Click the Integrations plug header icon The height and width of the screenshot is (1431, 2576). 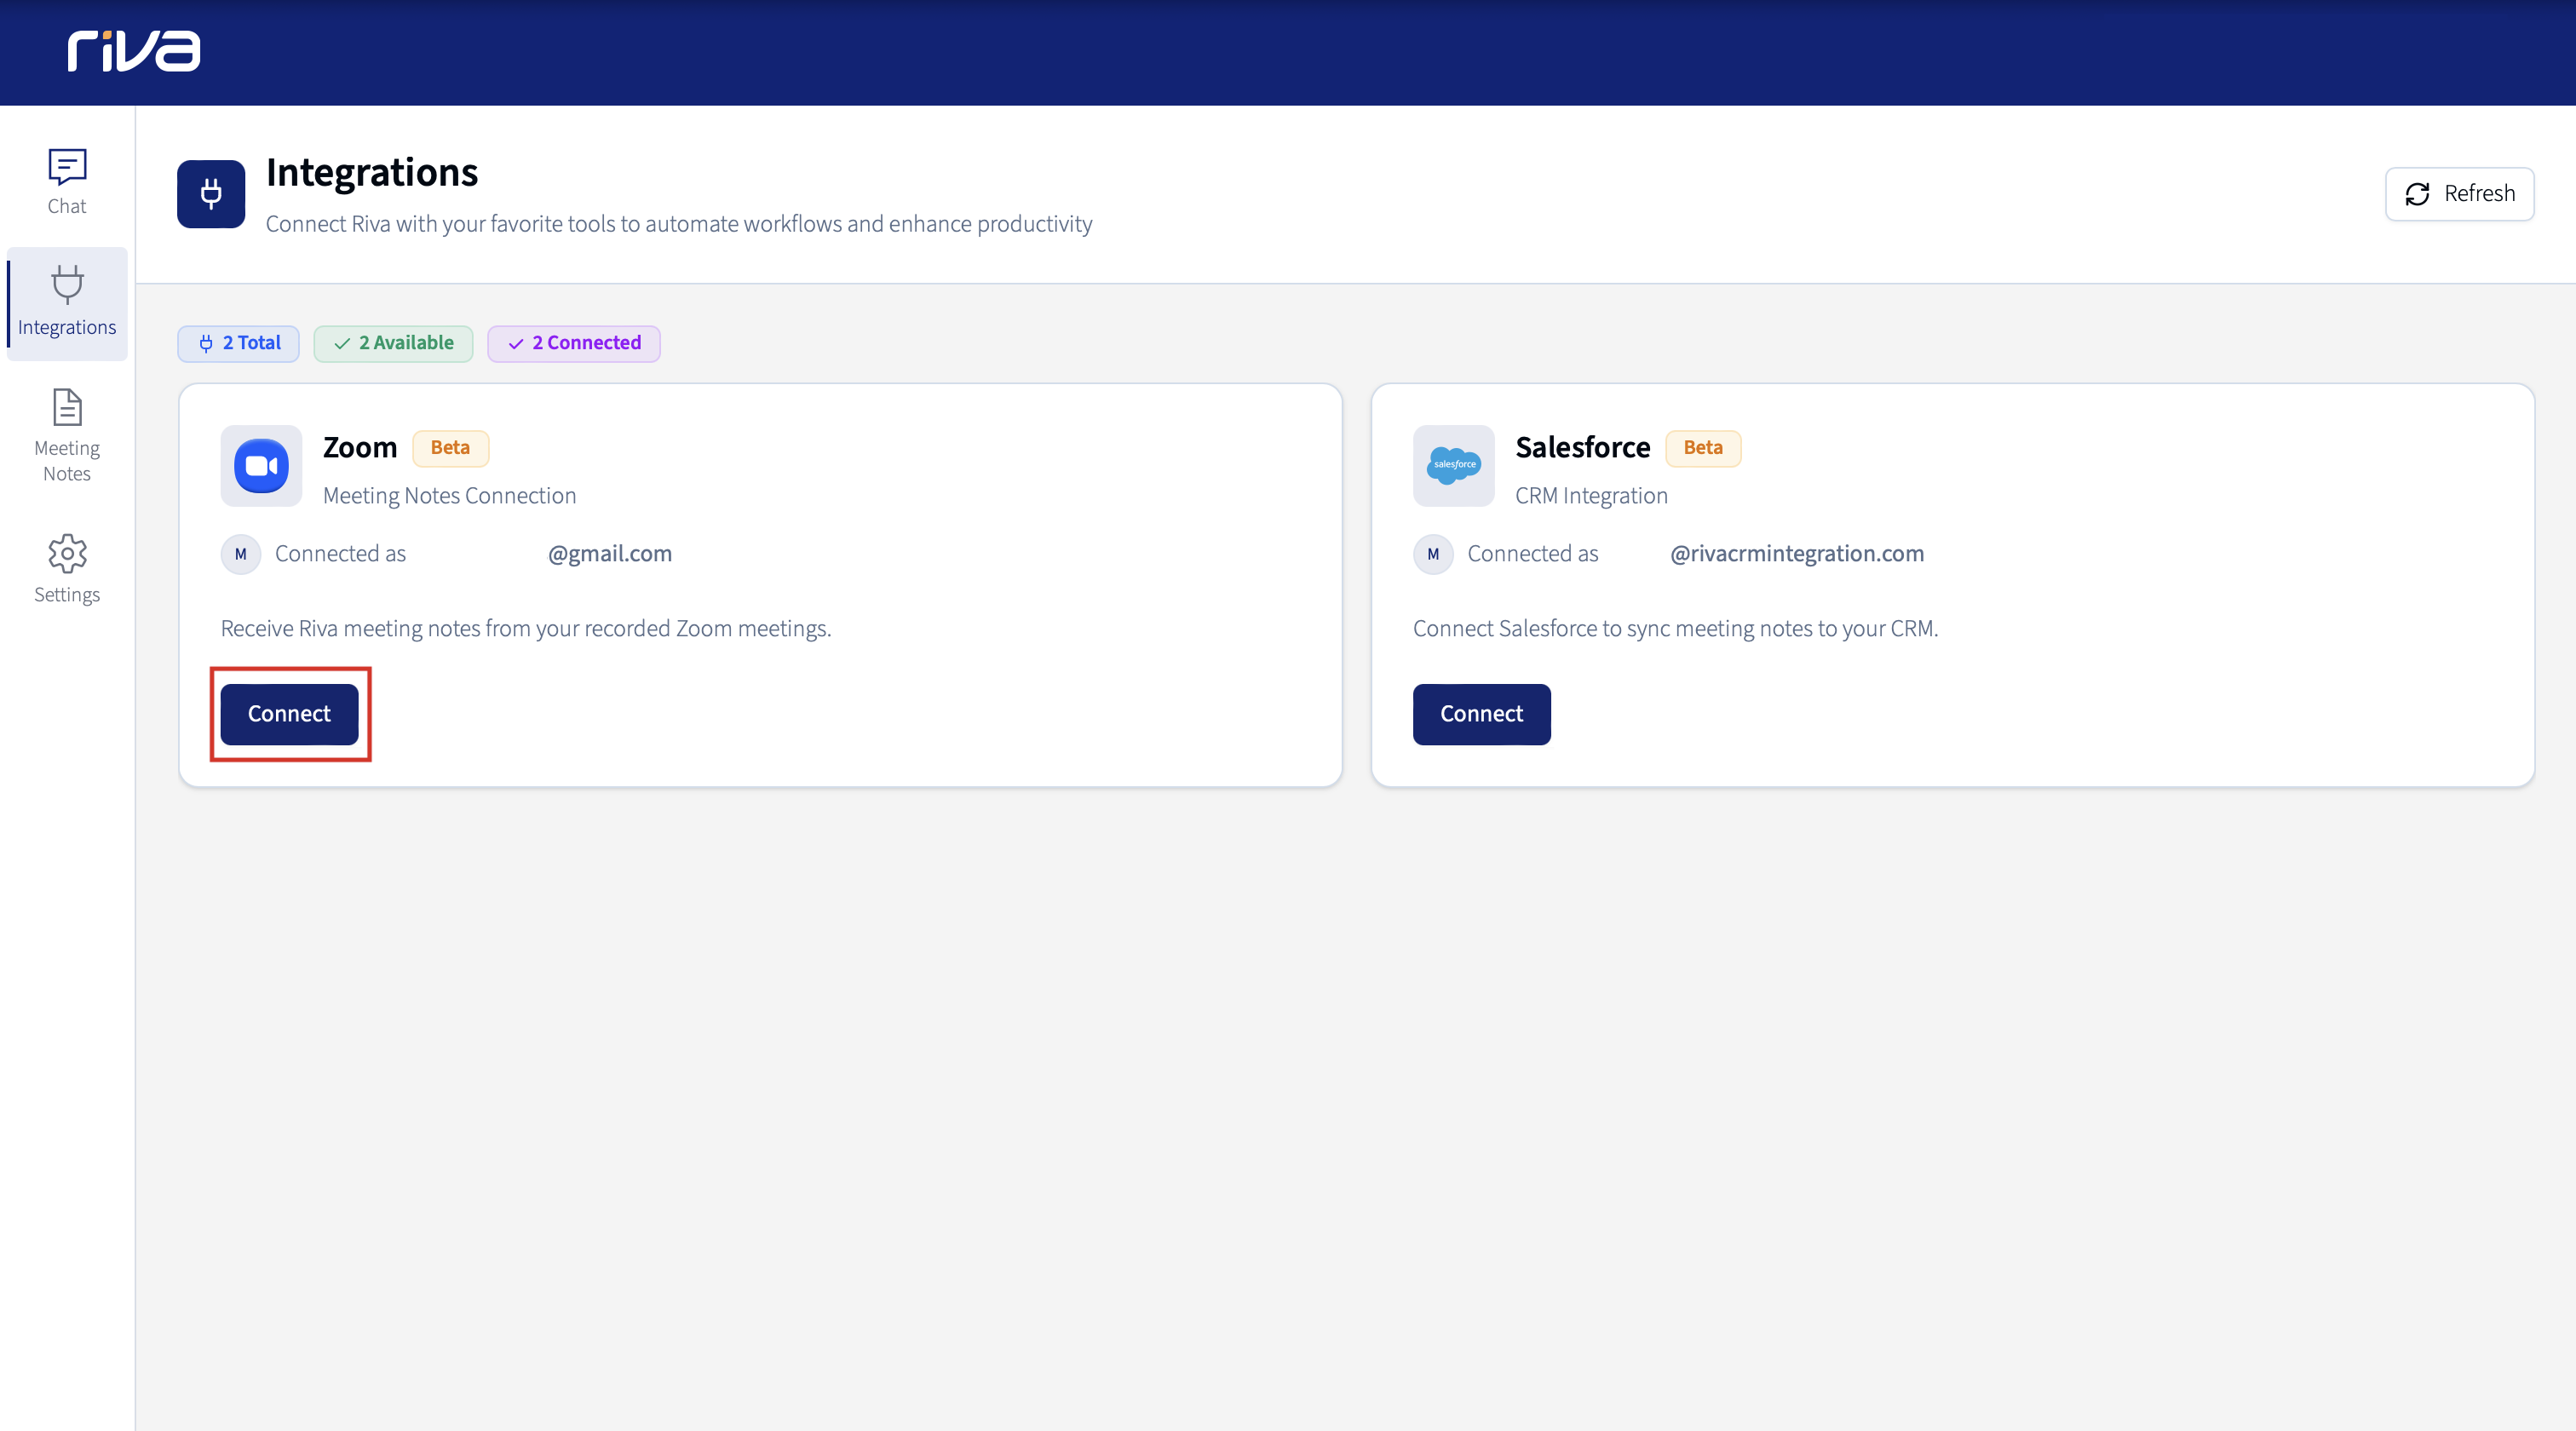pos(211,194)
